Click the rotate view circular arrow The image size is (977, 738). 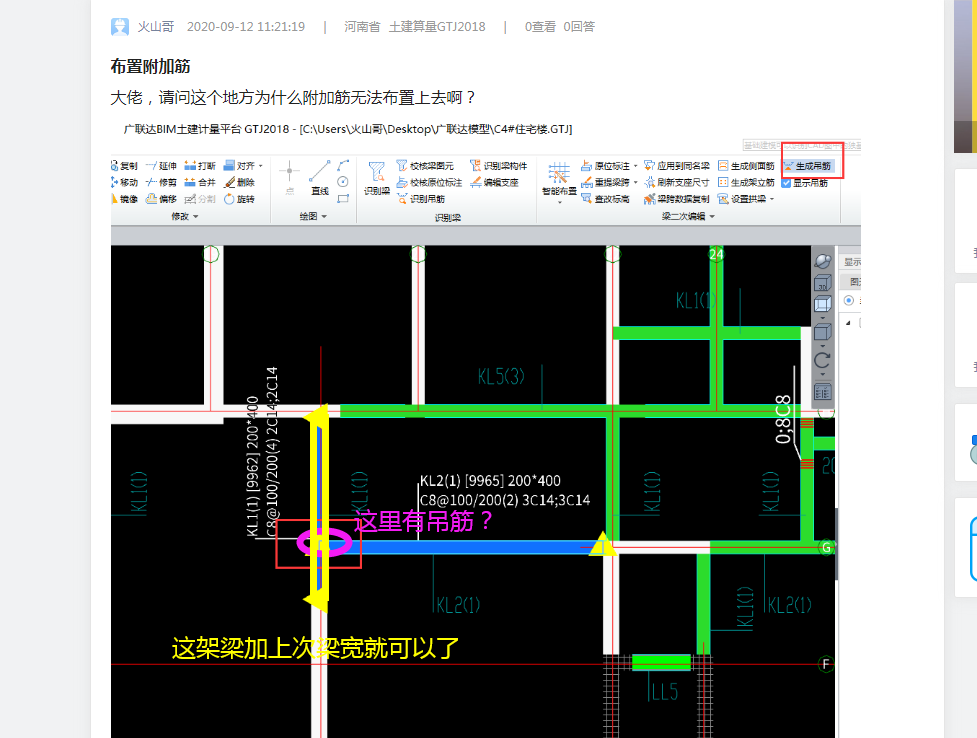[x=822, y=360]
